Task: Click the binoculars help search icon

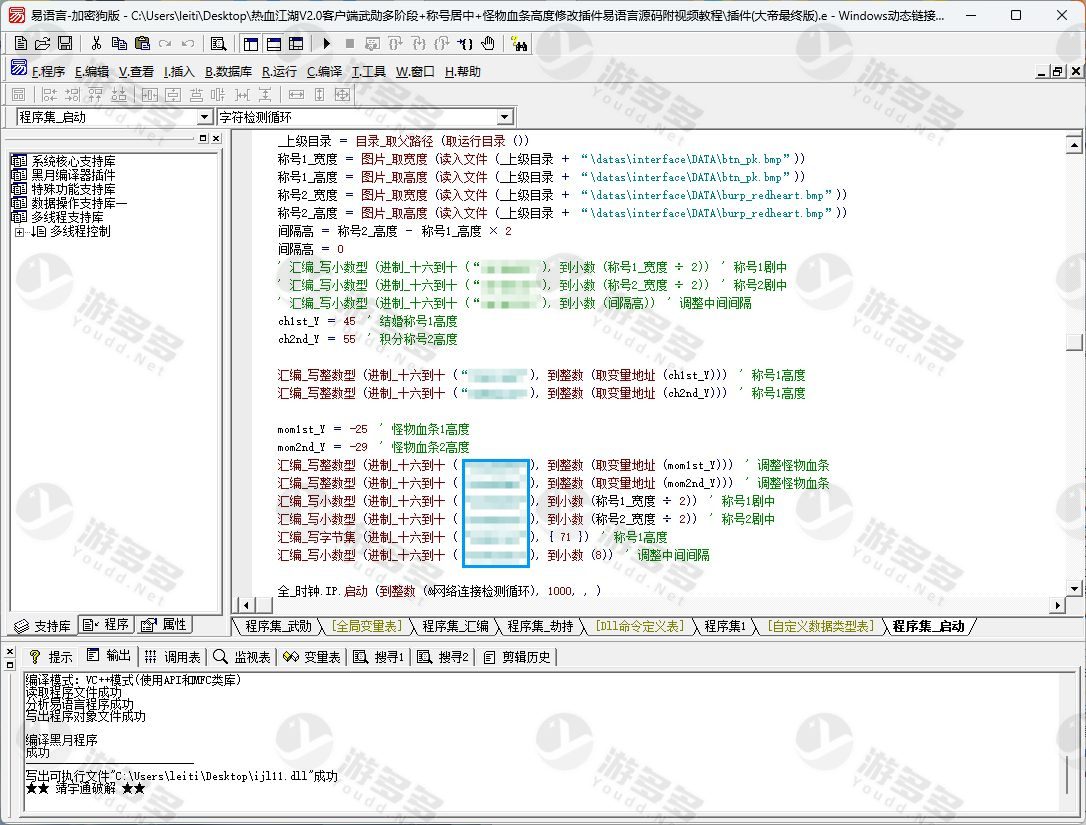Action: (518, 43)
